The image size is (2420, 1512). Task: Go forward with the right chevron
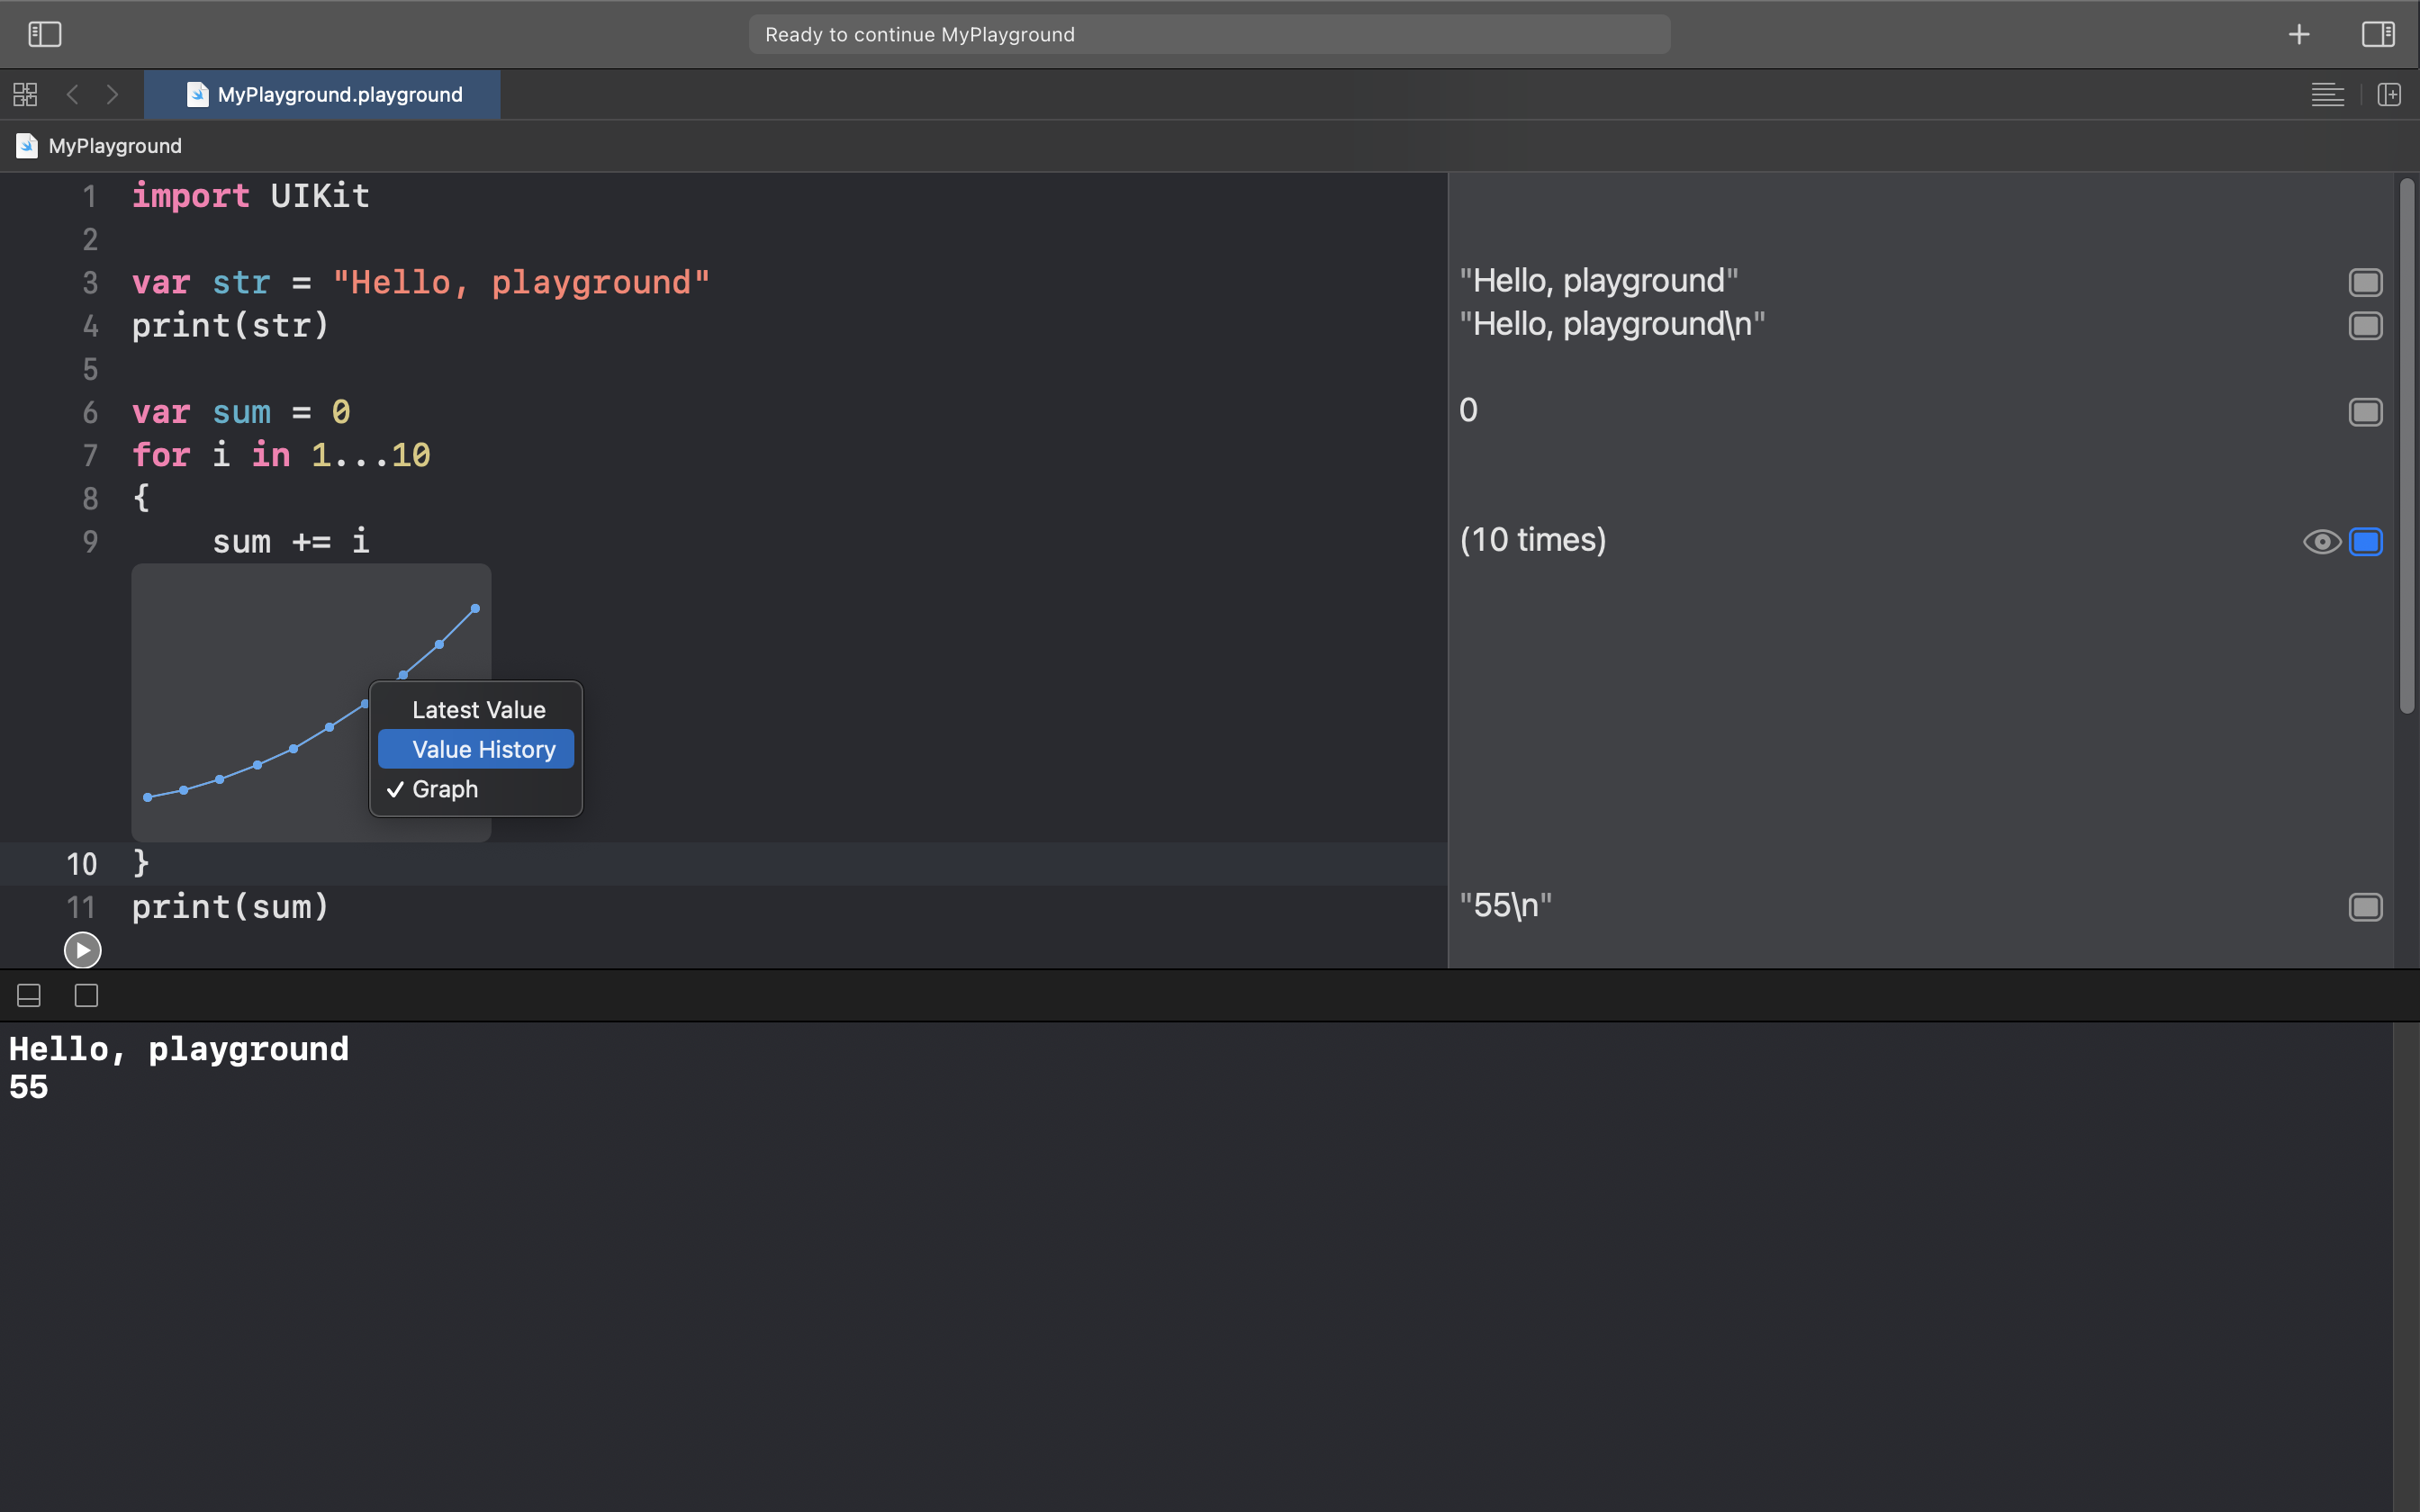112,95
